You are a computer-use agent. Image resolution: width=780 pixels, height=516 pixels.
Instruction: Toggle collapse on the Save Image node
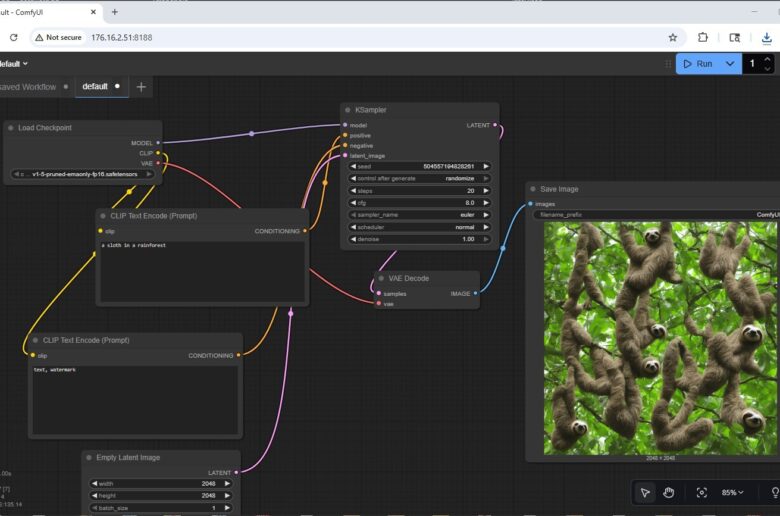[x=533, y=189]
